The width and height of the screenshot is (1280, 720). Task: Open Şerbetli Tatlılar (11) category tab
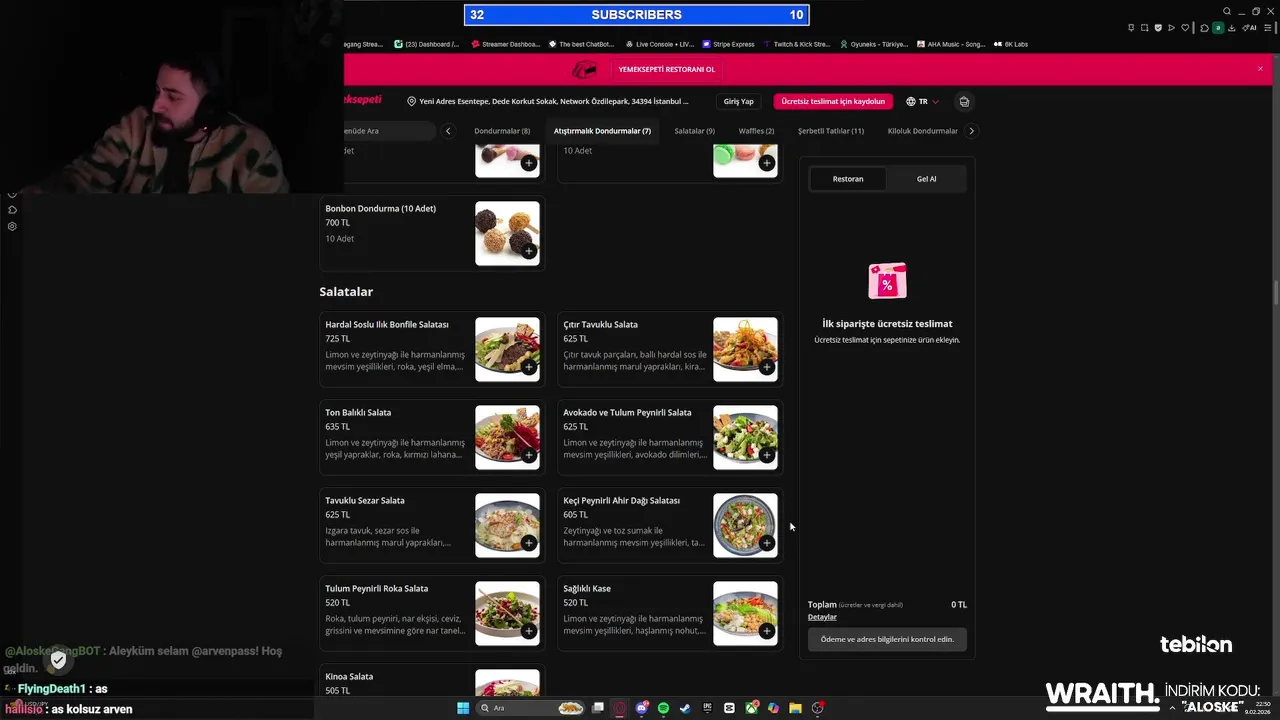(x=831, y=131)
